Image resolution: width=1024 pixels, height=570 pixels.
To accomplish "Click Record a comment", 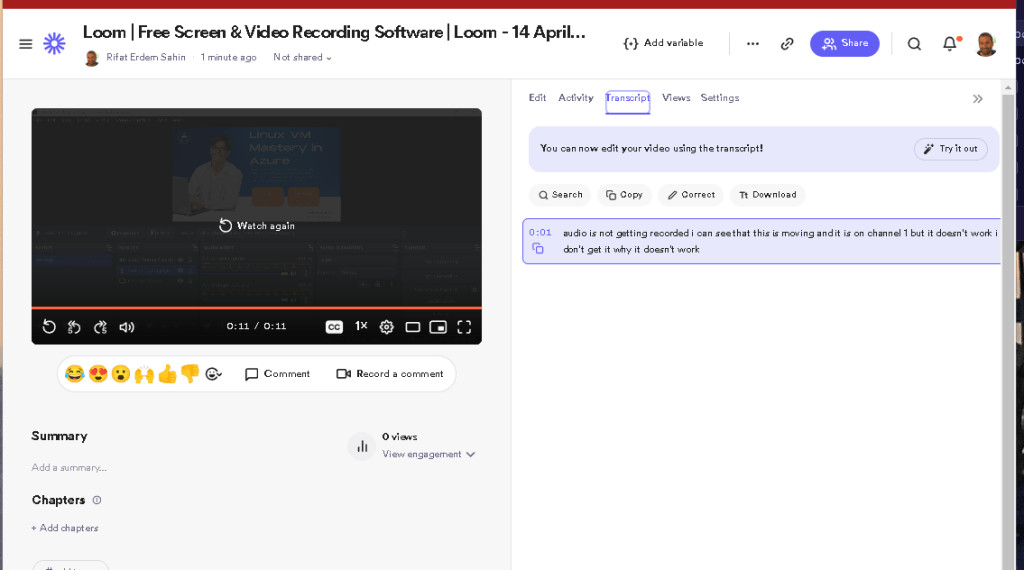I will [x=390, y=374].
